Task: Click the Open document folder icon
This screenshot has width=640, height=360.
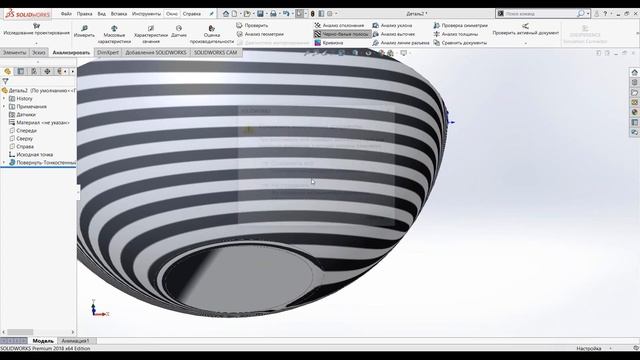Action: point(247,13)
